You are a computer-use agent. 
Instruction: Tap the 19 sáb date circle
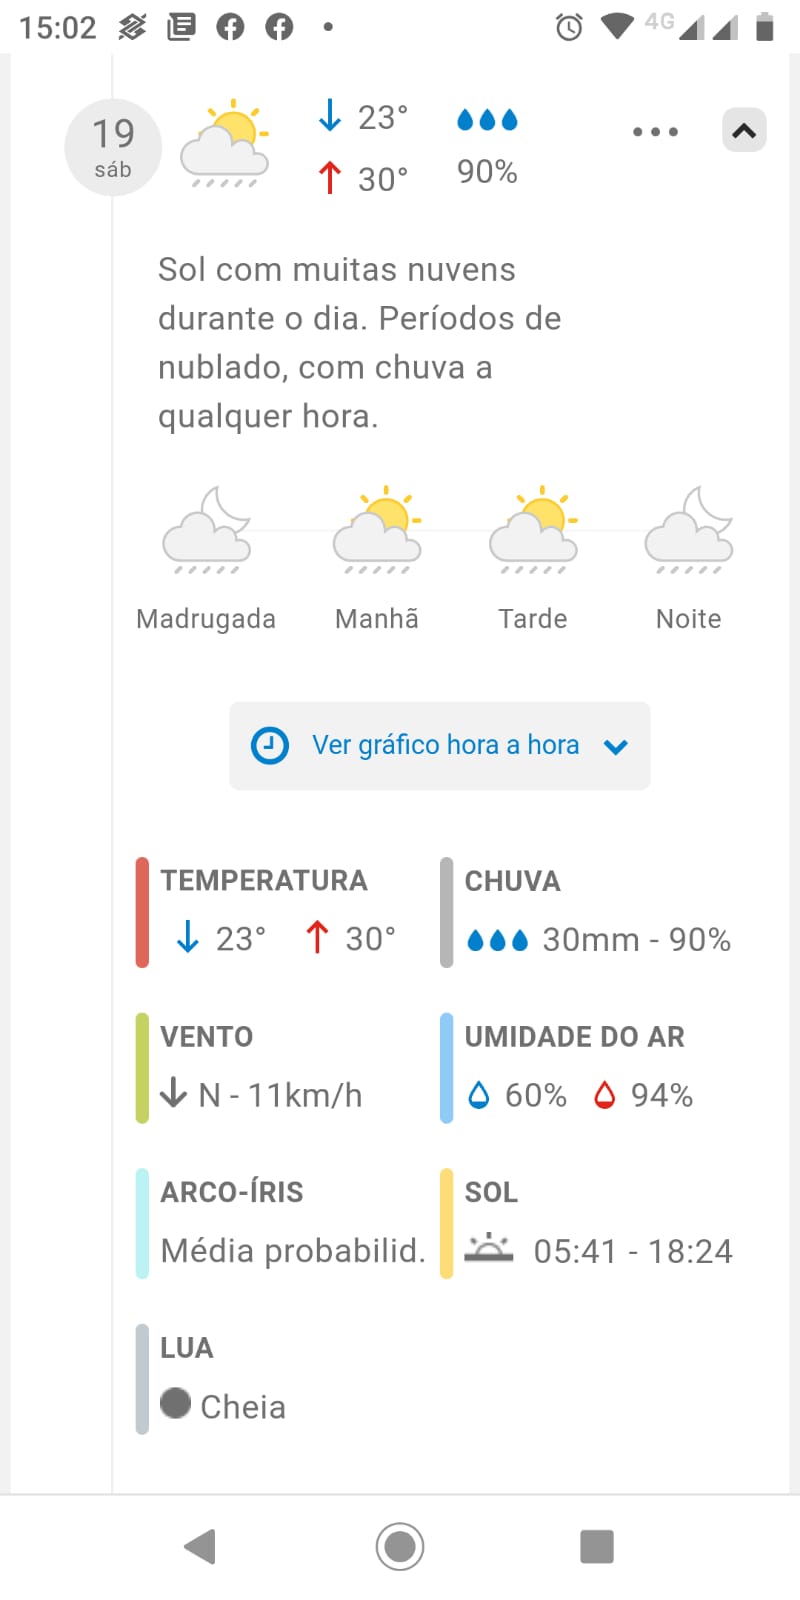[x=113, y=147]
